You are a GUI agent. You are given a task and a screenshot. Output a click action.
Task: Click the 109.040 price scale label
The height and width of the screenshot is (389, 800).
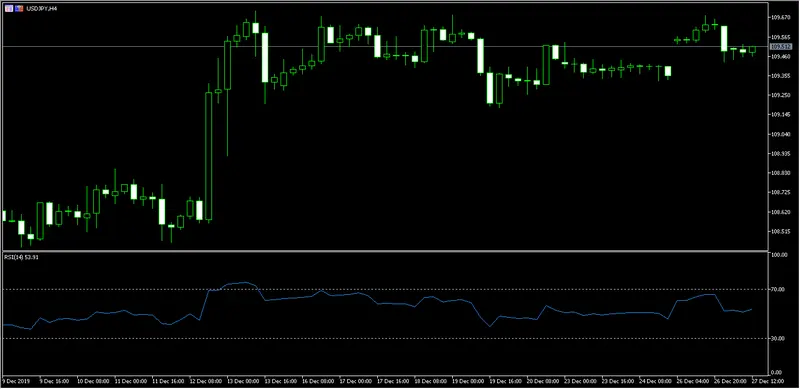coord(780,134)
